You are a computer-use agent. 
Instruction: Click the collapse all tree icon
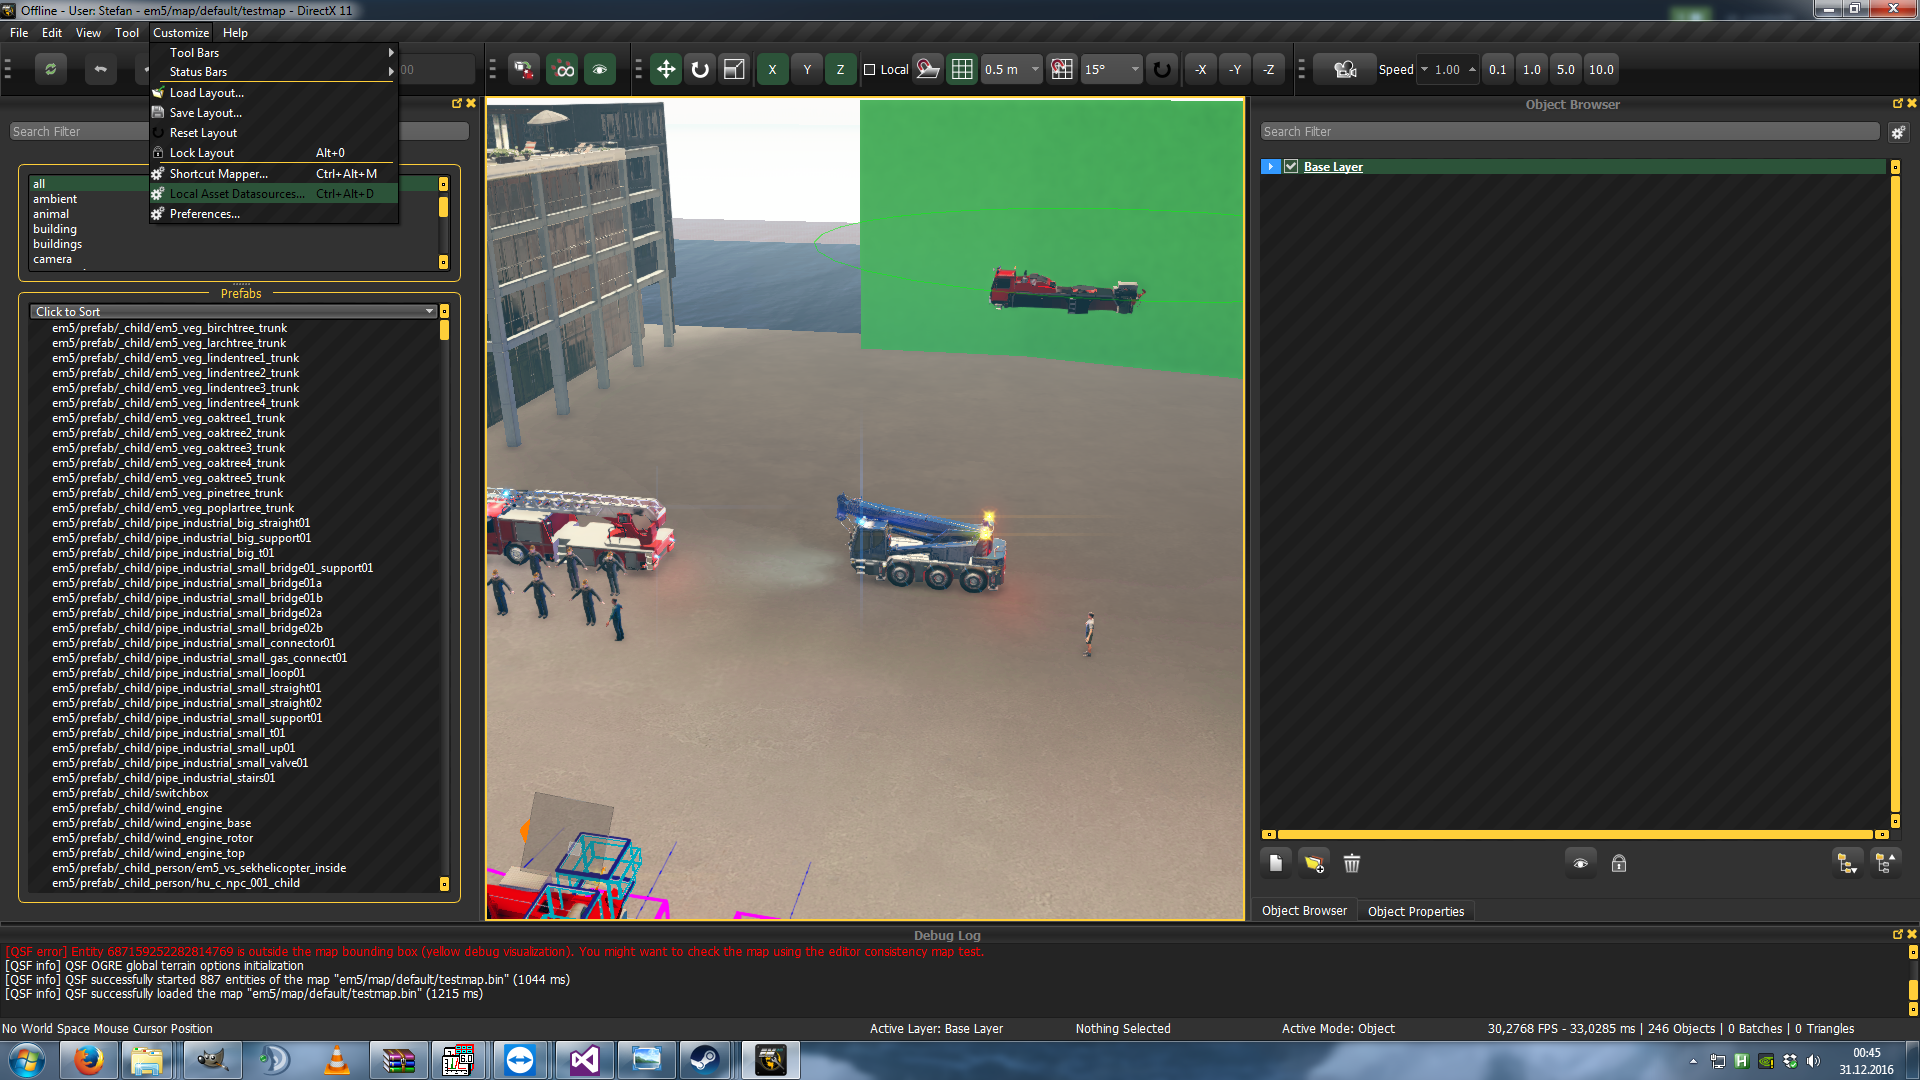tap(1886, 863)
